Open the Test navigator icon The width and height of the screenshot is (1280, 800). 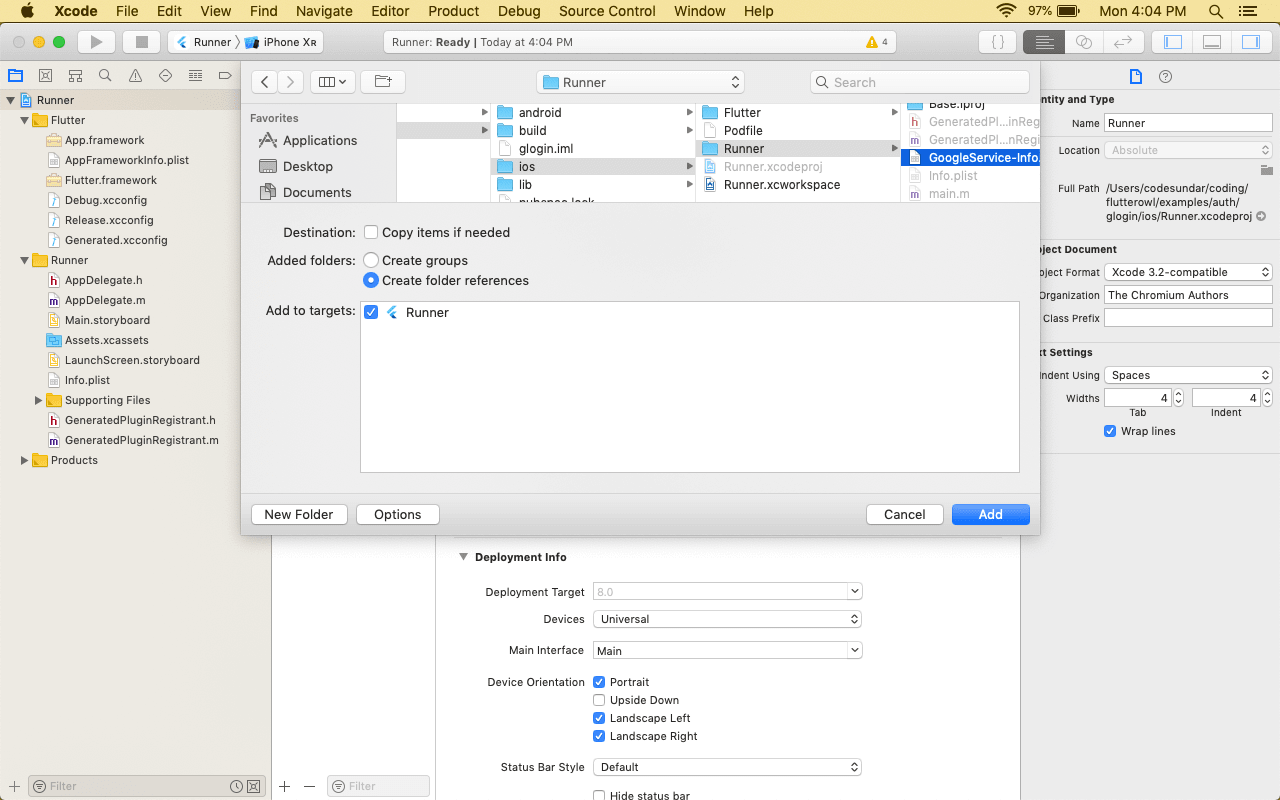point(165,76)
